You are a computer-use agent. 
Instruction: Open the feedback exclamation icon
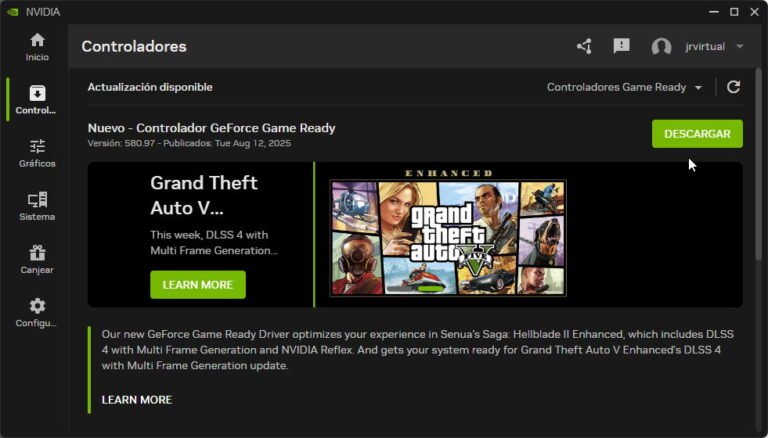(x=622, y=46)
